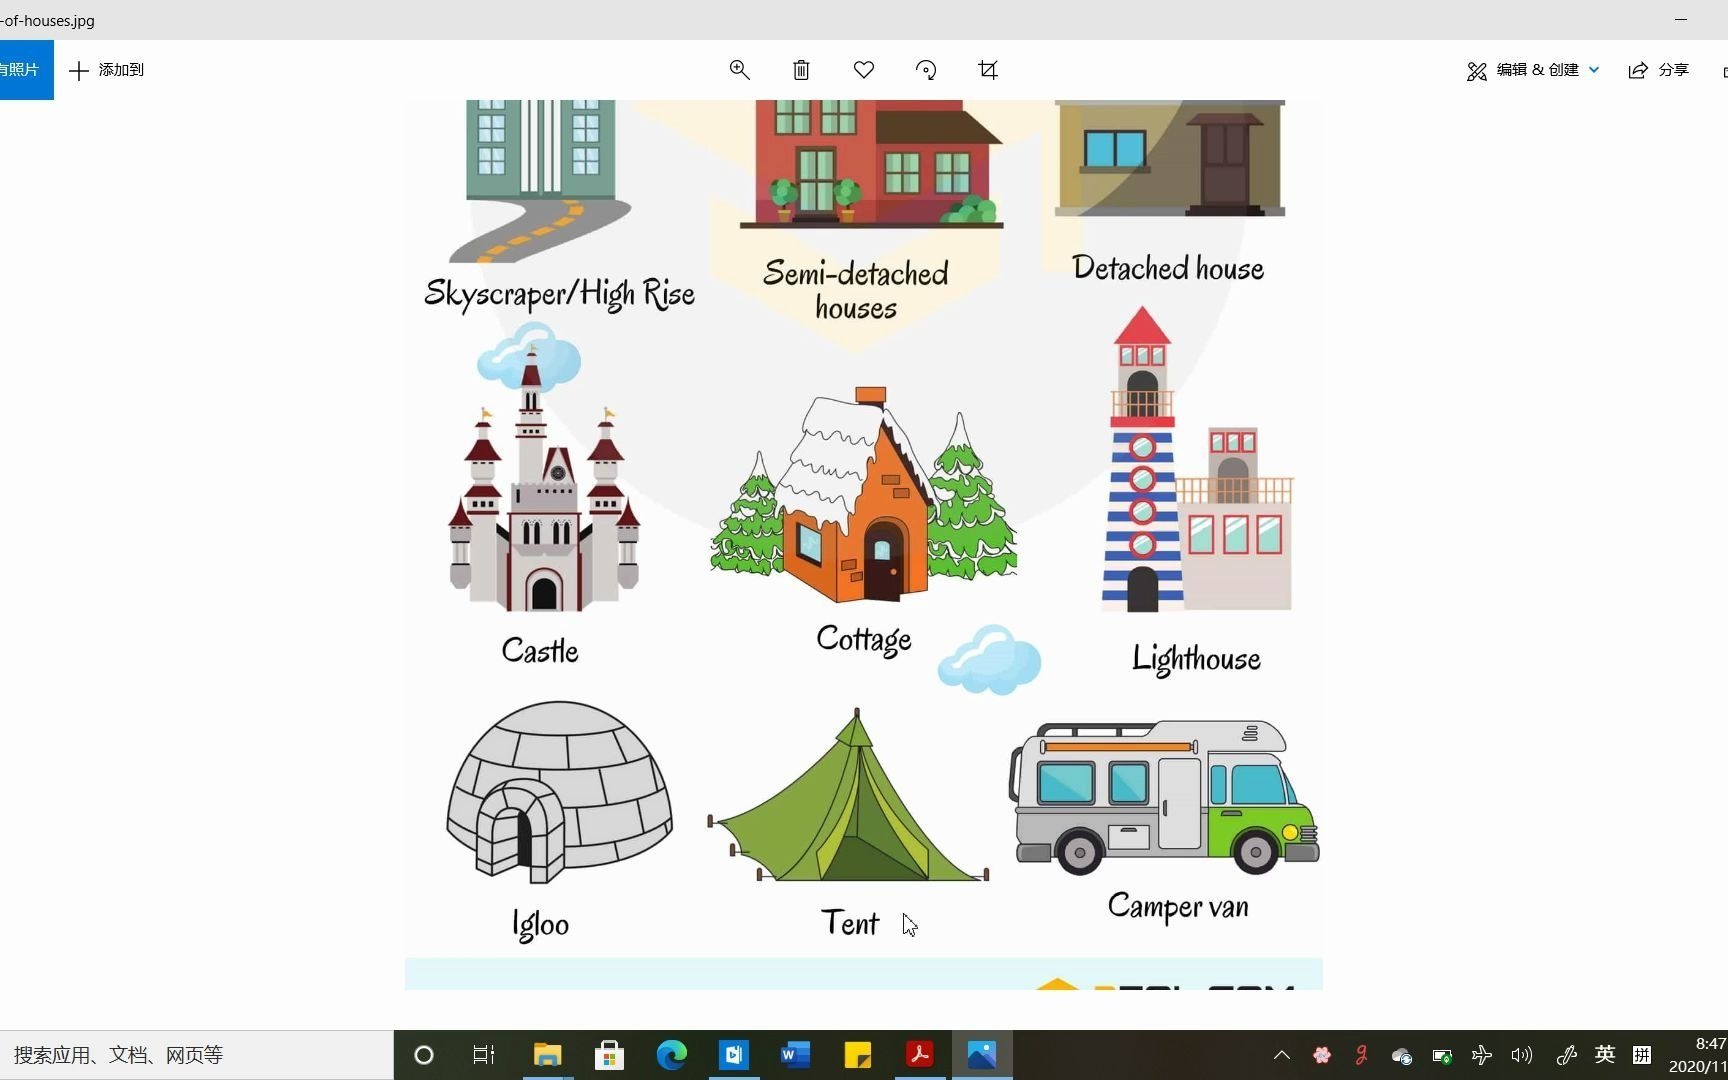Click the green tent illustration
This screenshot has width=1728, height=1080.
(848, 797)
